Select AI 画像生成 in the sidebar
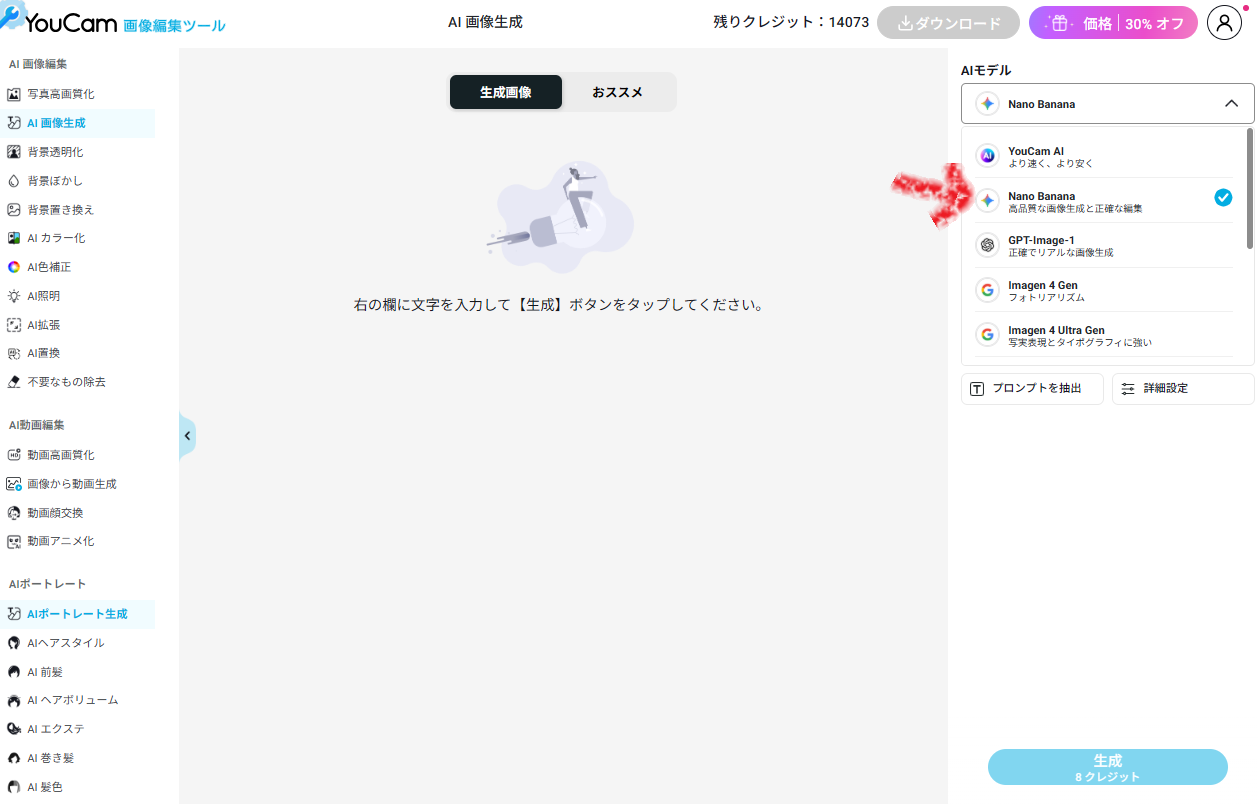The height and width of the screenshot is (804, 1258). [77, 123]
